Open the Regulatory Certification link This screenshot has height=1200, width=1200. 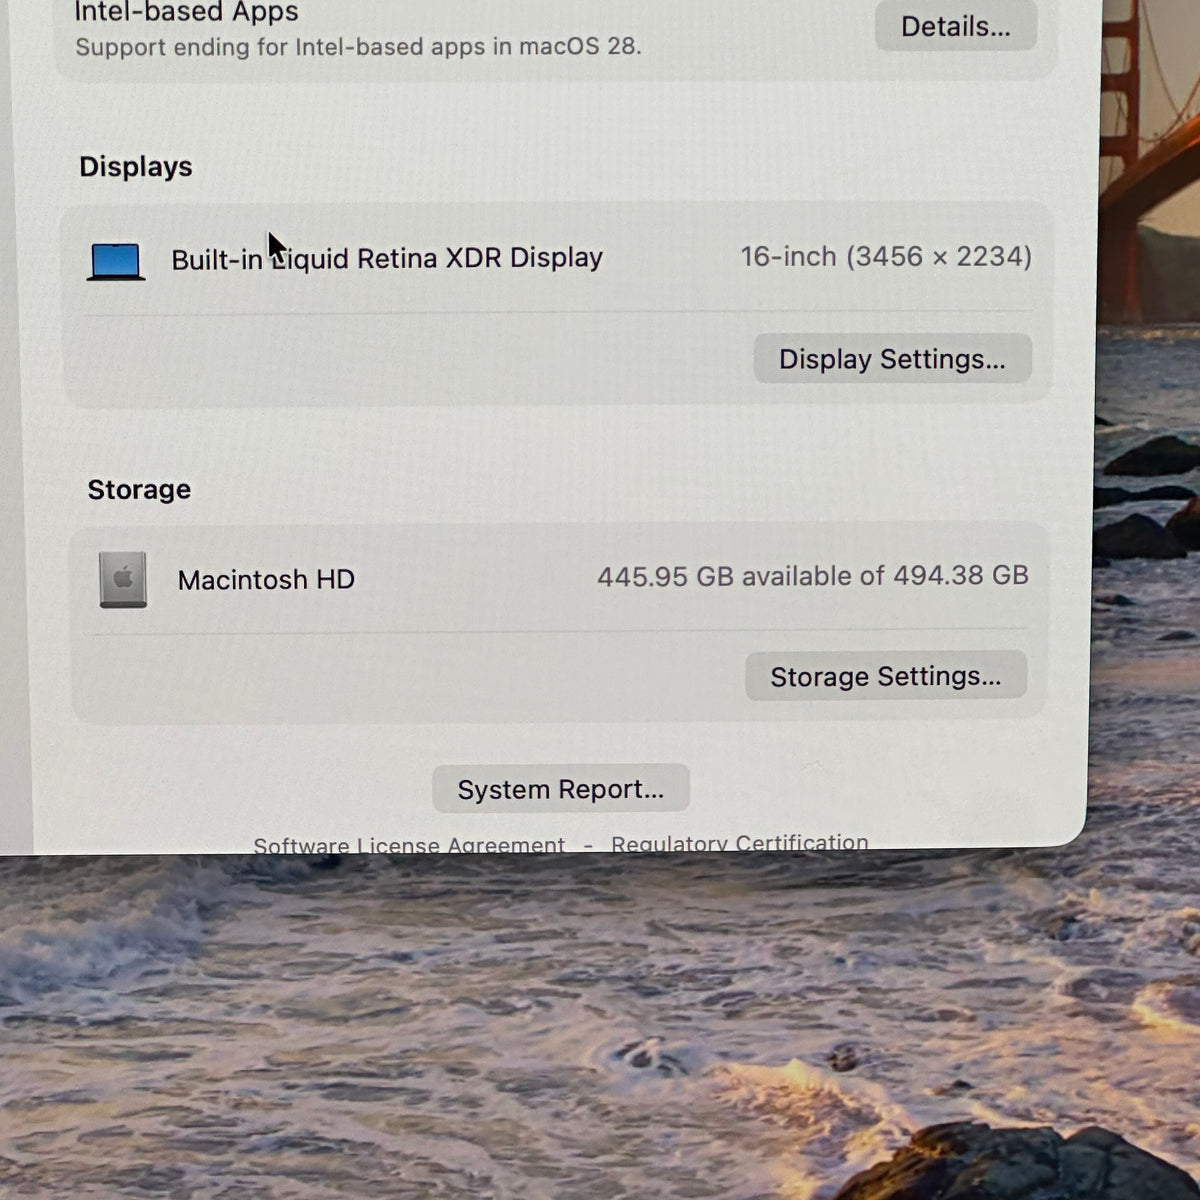tap(739, 843)
